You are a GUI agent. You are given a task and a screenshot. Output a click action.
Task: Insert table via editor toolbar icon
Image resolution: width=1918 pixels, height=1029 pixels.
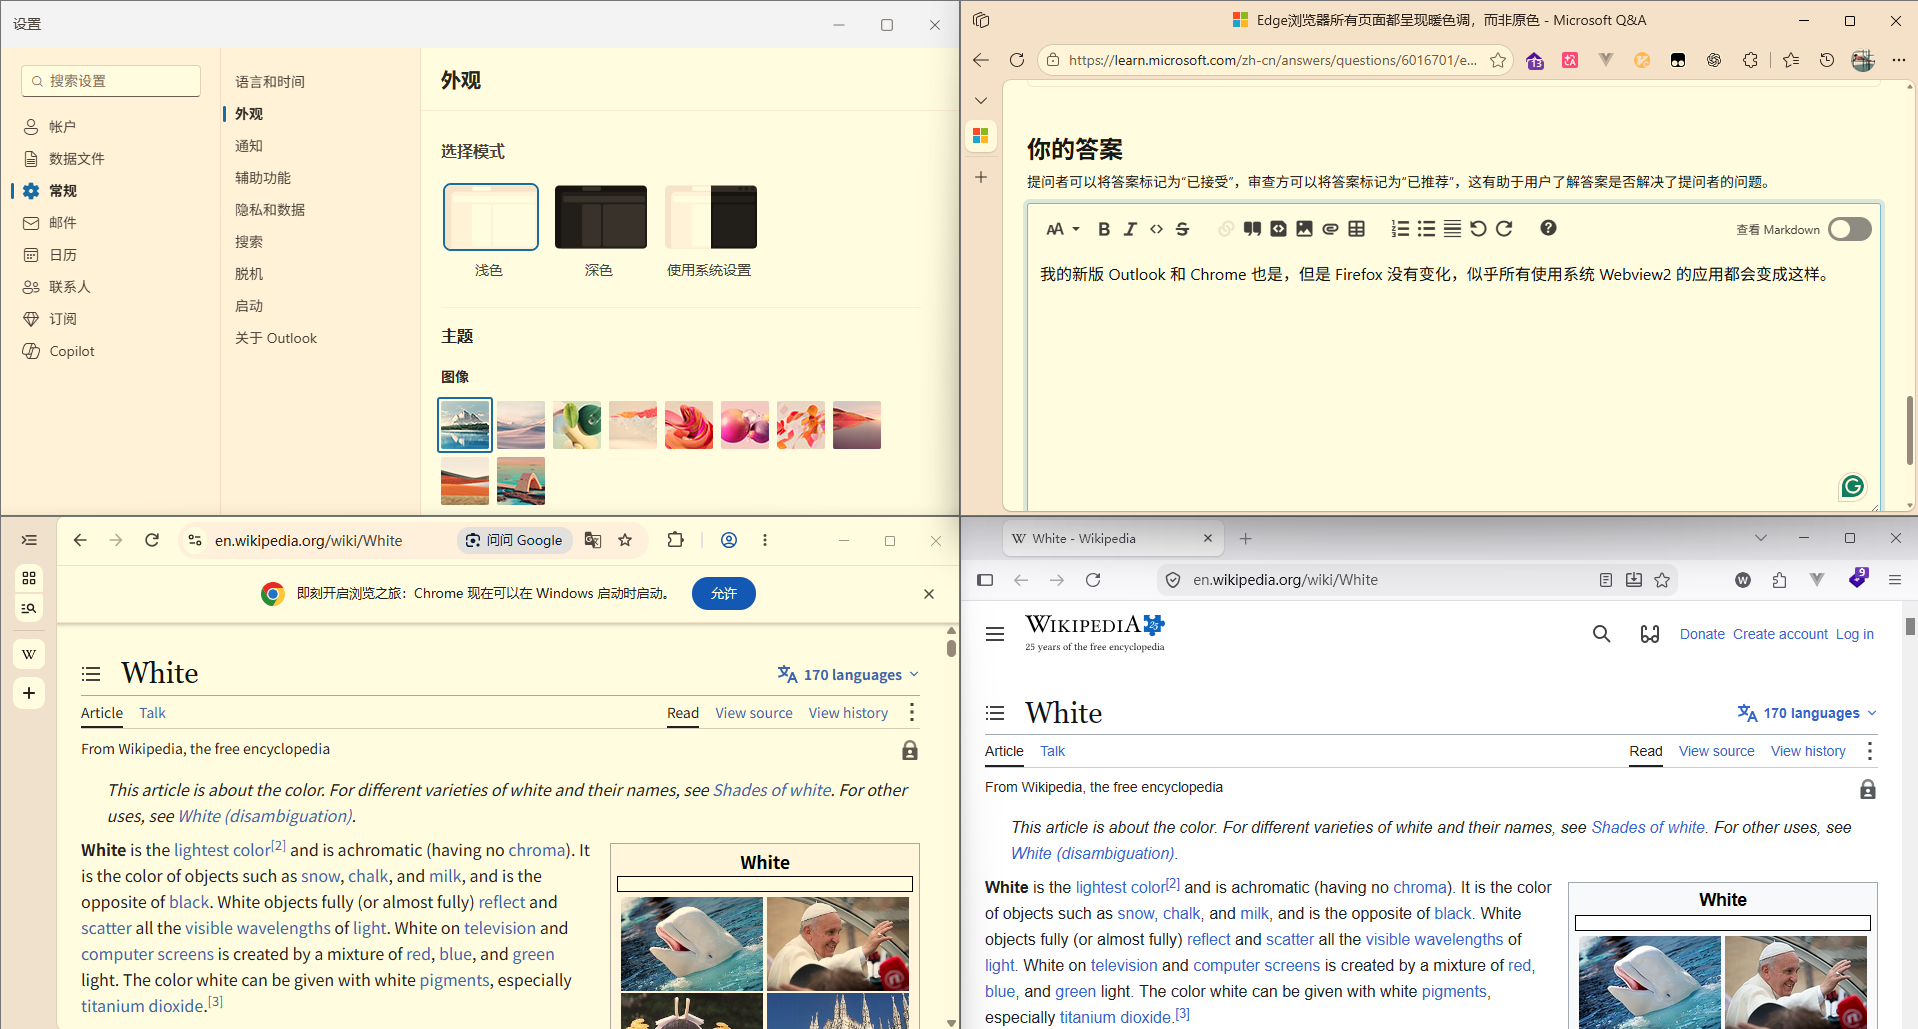pos(1356,229)
